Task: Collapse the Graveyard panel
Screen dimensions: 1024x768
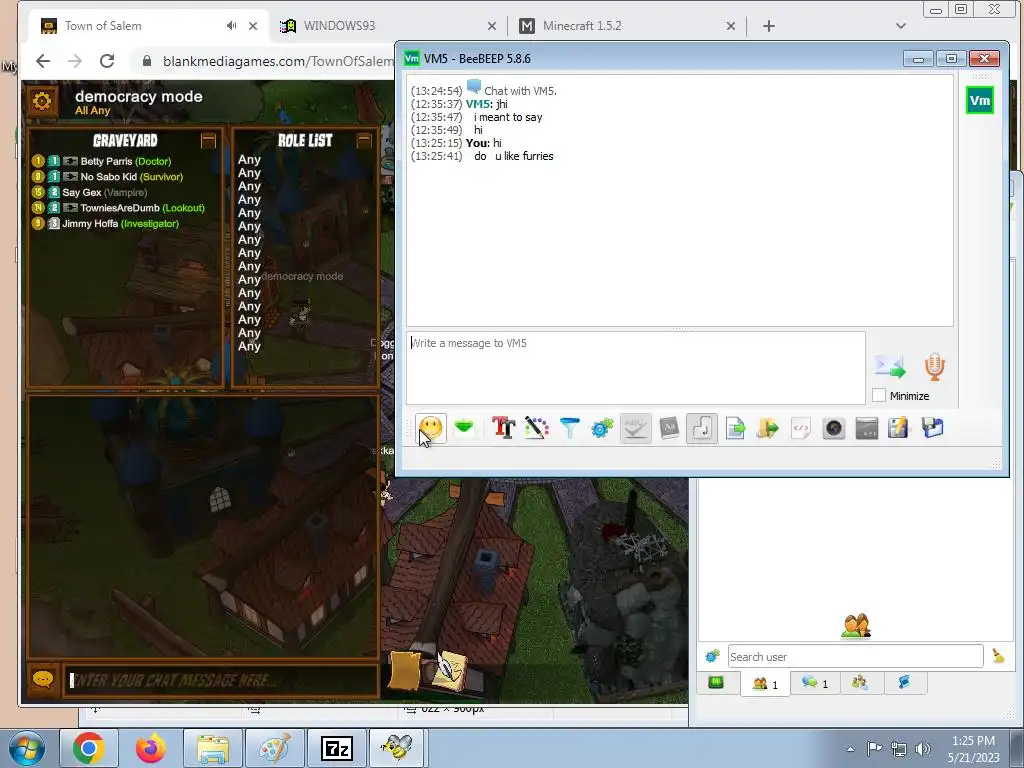Action: [x=208, y=140]
